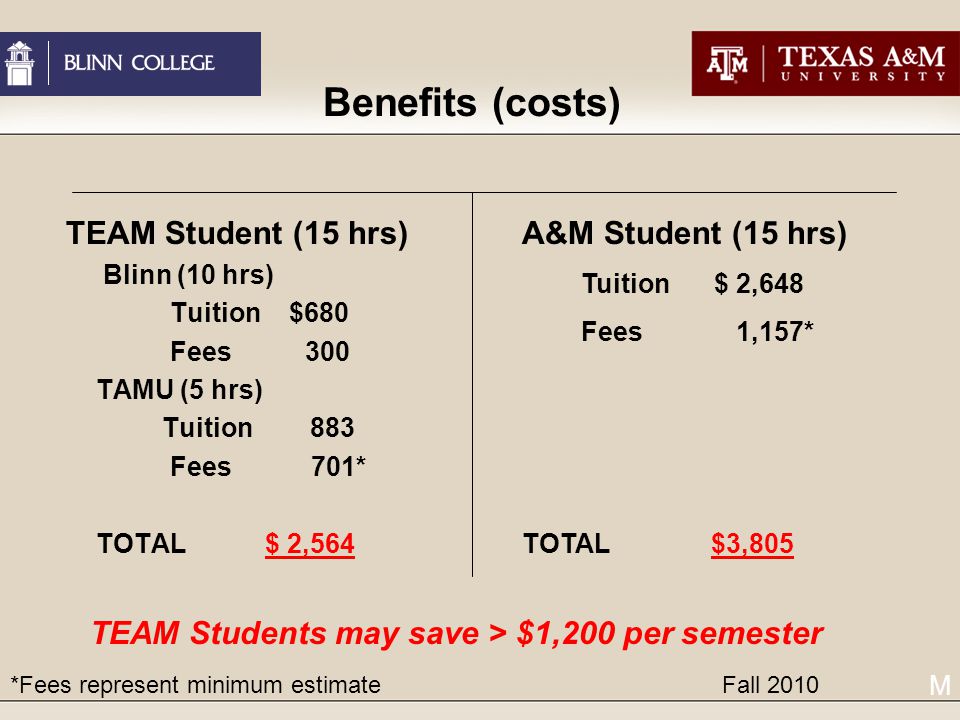This screenshot has width=960, height=720.
Task: Click the TAMU fees value 701*
Action: coord(339,467)
